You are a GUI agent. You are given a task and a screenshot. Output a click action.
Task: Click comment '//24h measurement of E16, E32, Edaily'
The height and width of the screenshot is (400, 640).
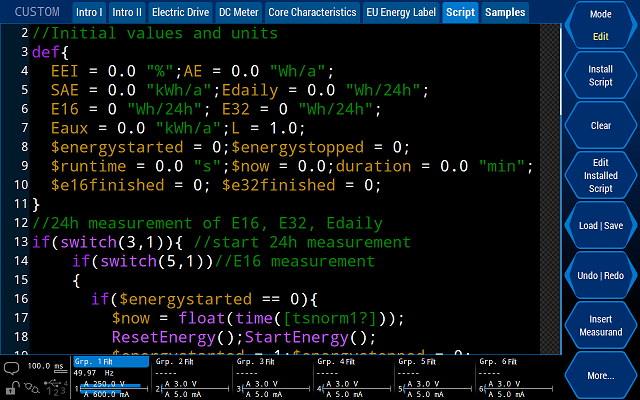[x=207, y=223]
